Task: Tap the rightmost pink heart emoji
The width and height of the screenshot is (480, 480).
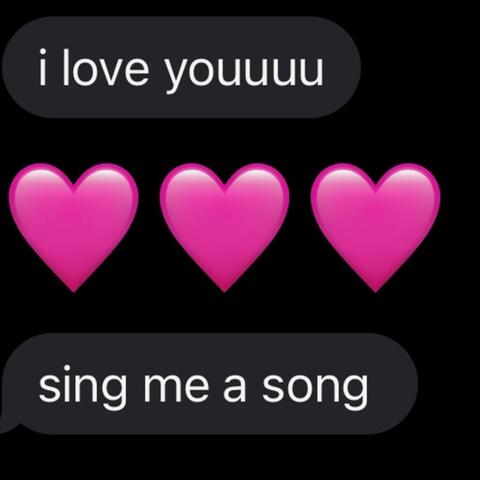Action: (375, 227)
